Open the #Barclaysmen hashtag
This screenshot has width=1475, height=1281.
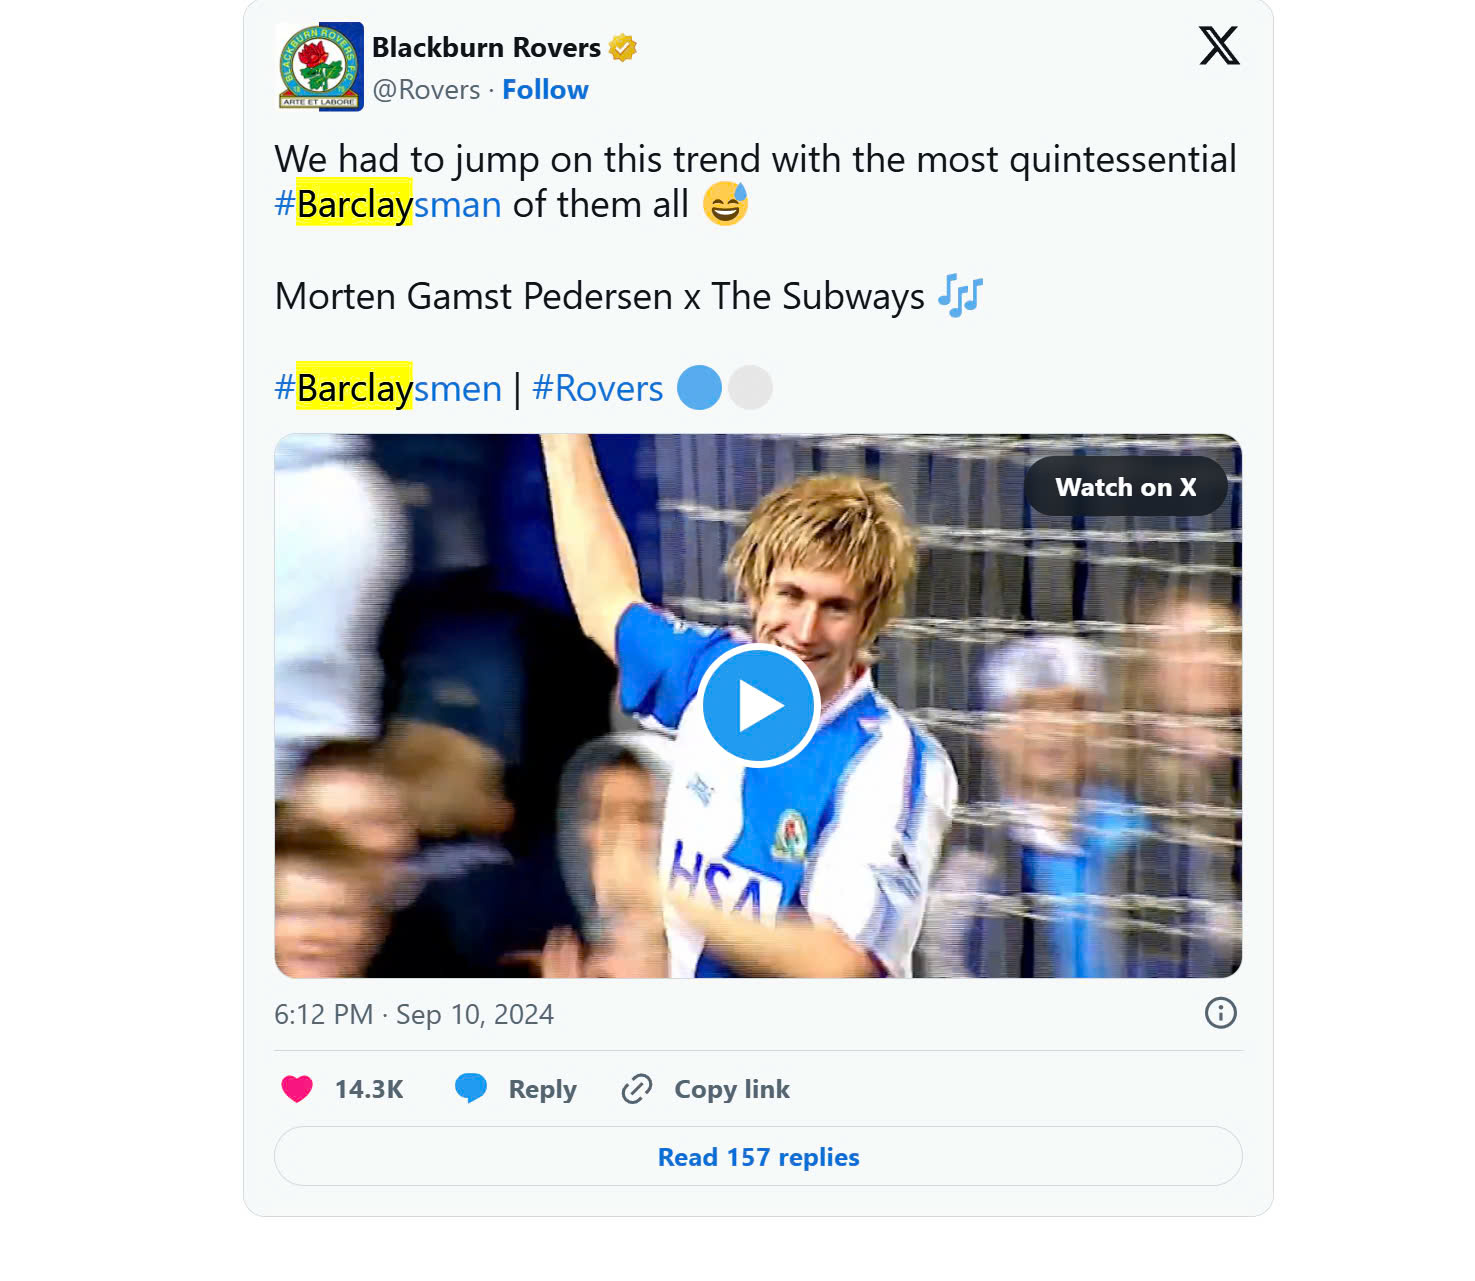tap(388, 388)
